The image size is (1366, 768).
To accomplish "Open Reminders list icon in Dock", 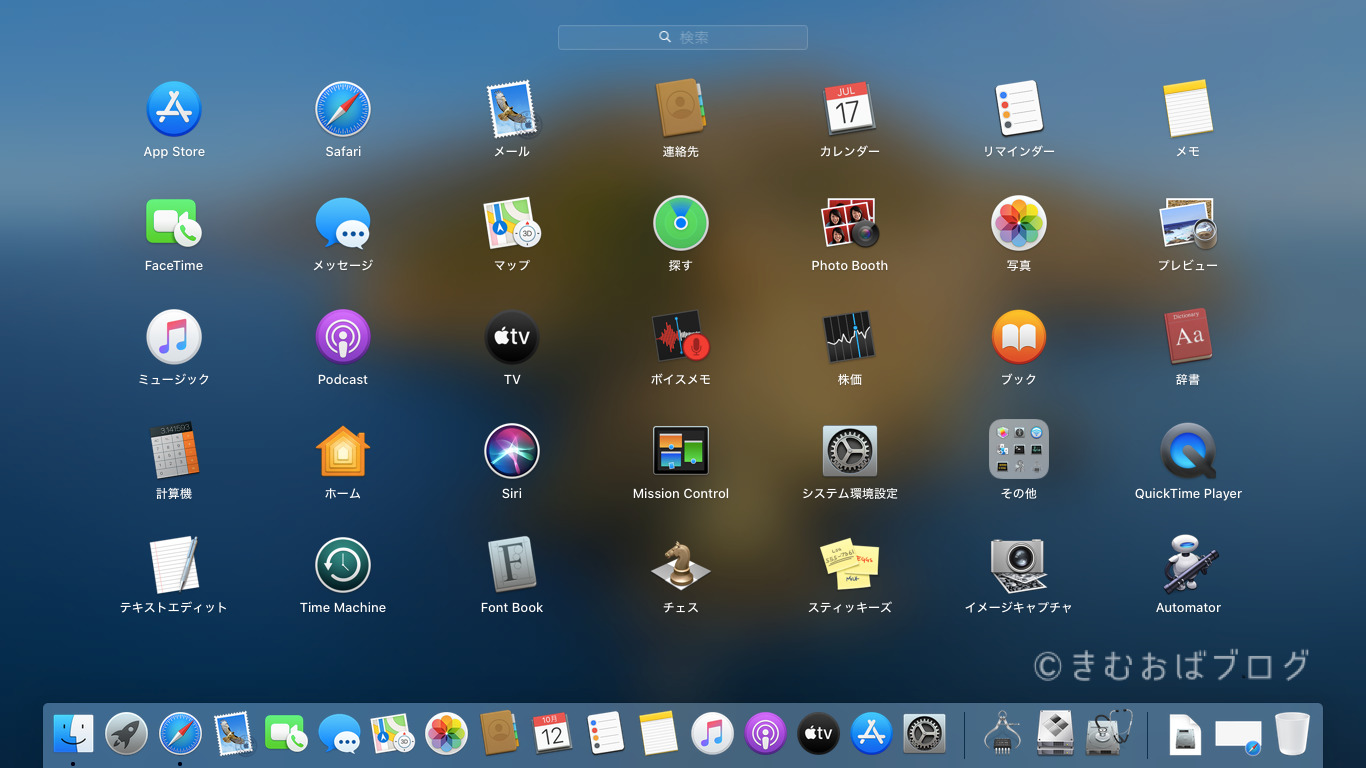I will pyautogui.click(x=606, y=734).
